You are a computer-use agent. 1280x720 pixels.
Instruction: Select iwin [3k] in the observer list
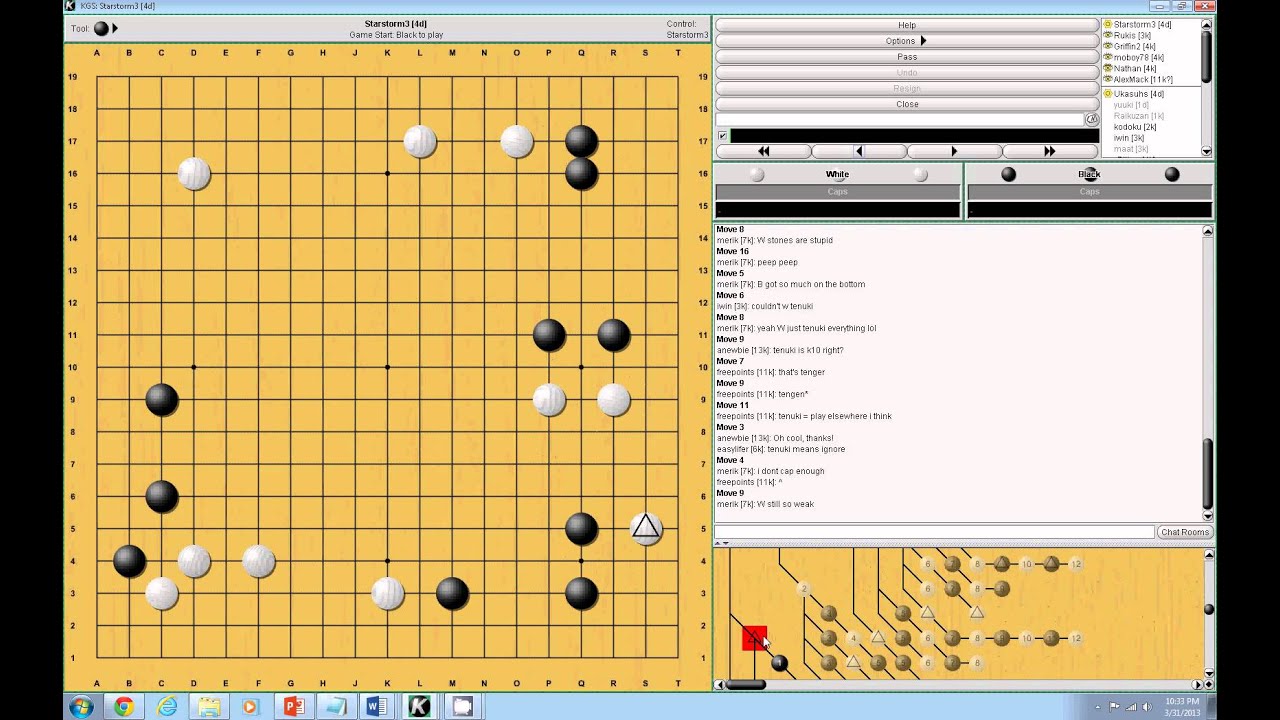click(x=1129, y=138)
